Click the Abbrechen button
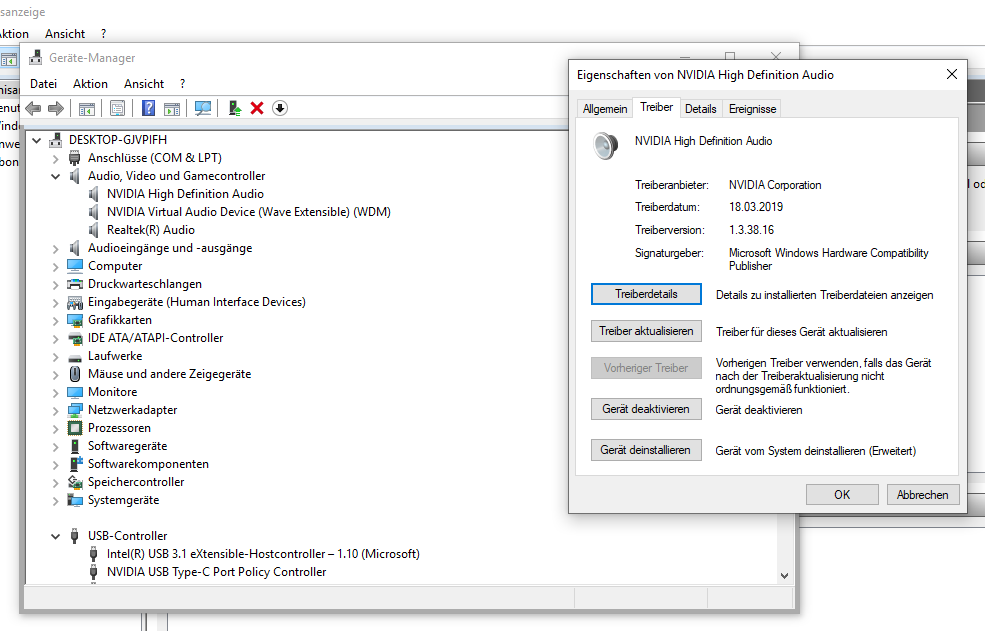The height and width of the screenshot is (631, 985). pos(922,495)
